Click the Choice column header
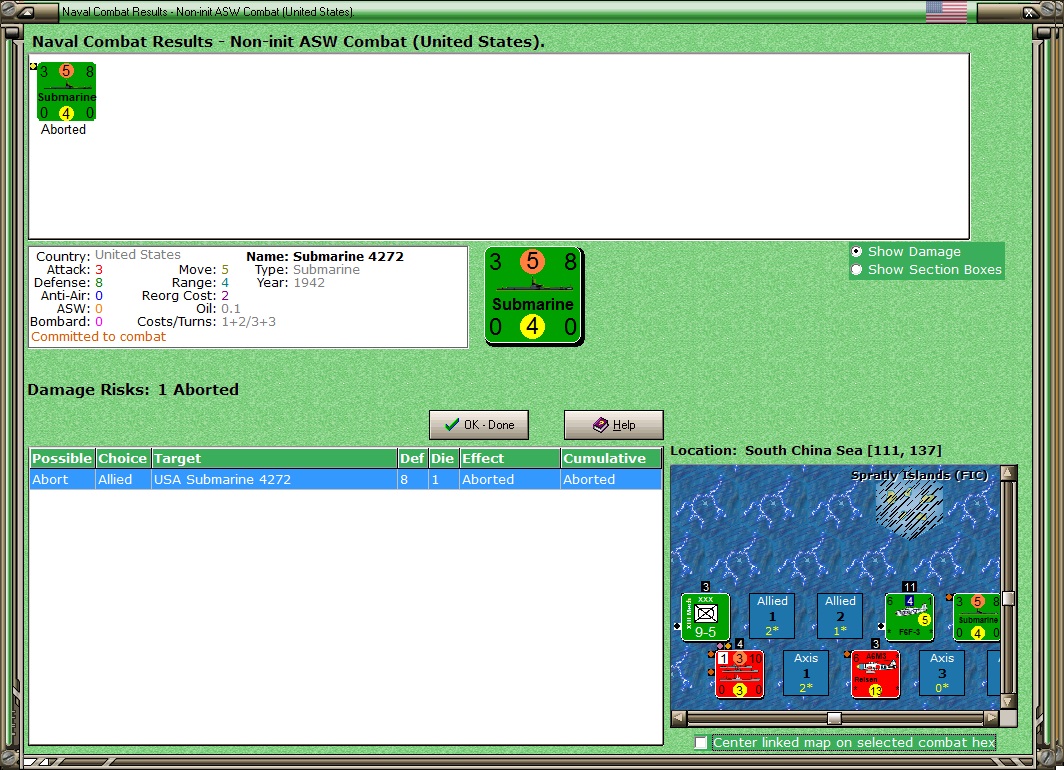The height and width of the screenshot is (770, 1064). 123,459
